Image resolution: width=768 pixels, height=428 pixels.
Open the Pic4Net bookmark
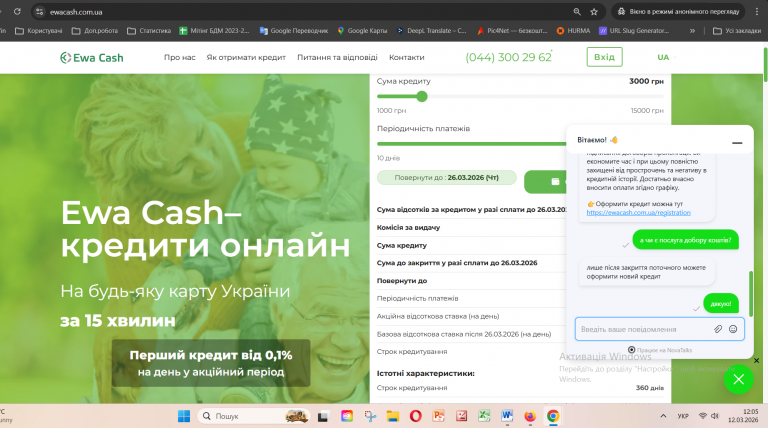512,31
